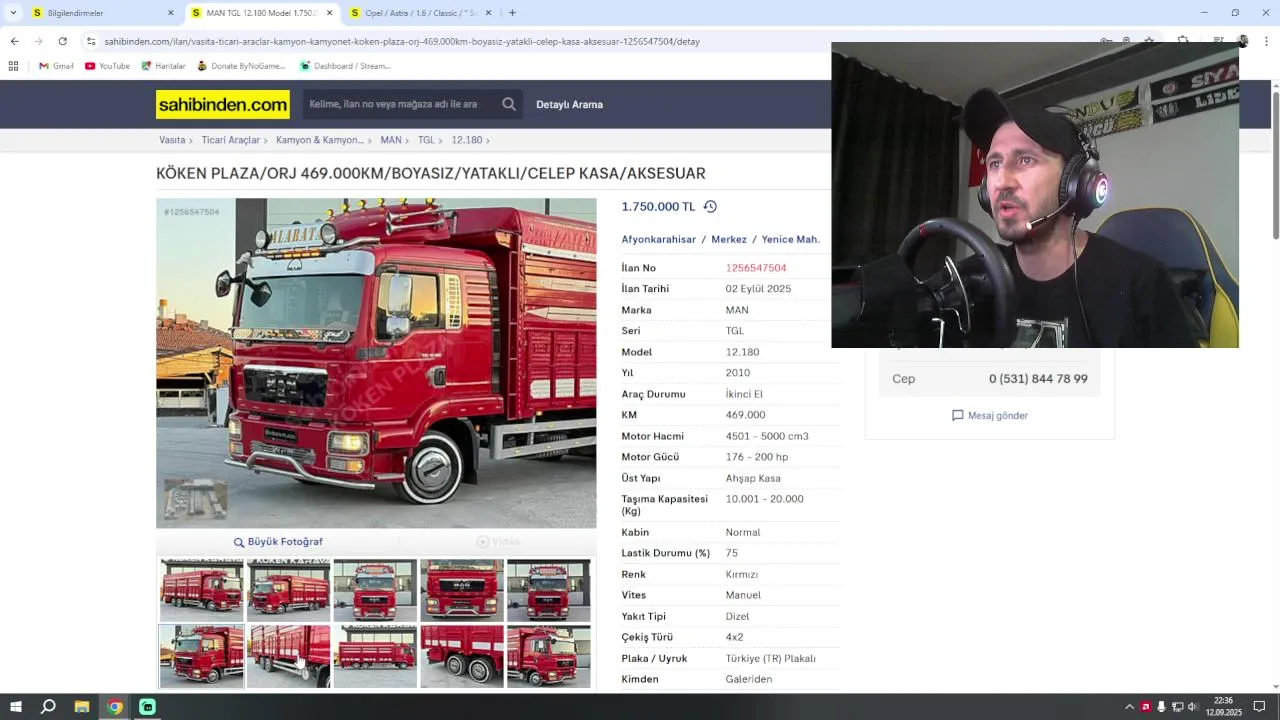
Task: Open the Chrome apps grid
Action: pyautogui.click(x=13, y=66)
